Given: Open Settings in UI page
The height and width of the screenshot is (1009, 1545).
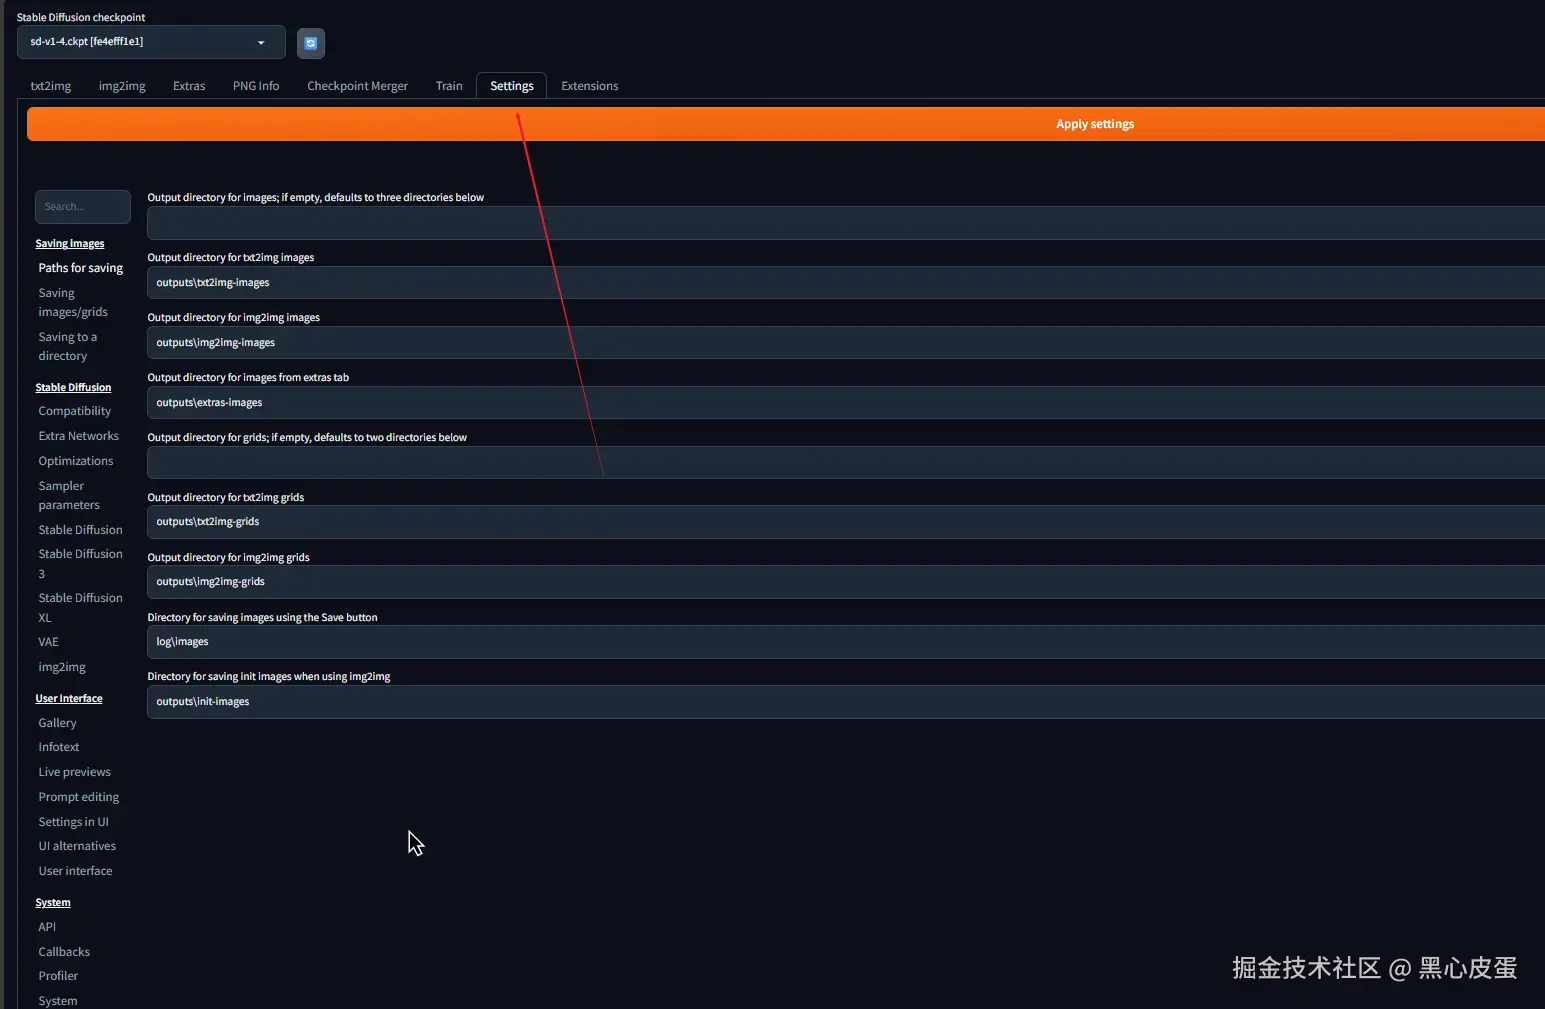Looking at the screenshot, I should [x=74, y=822].
